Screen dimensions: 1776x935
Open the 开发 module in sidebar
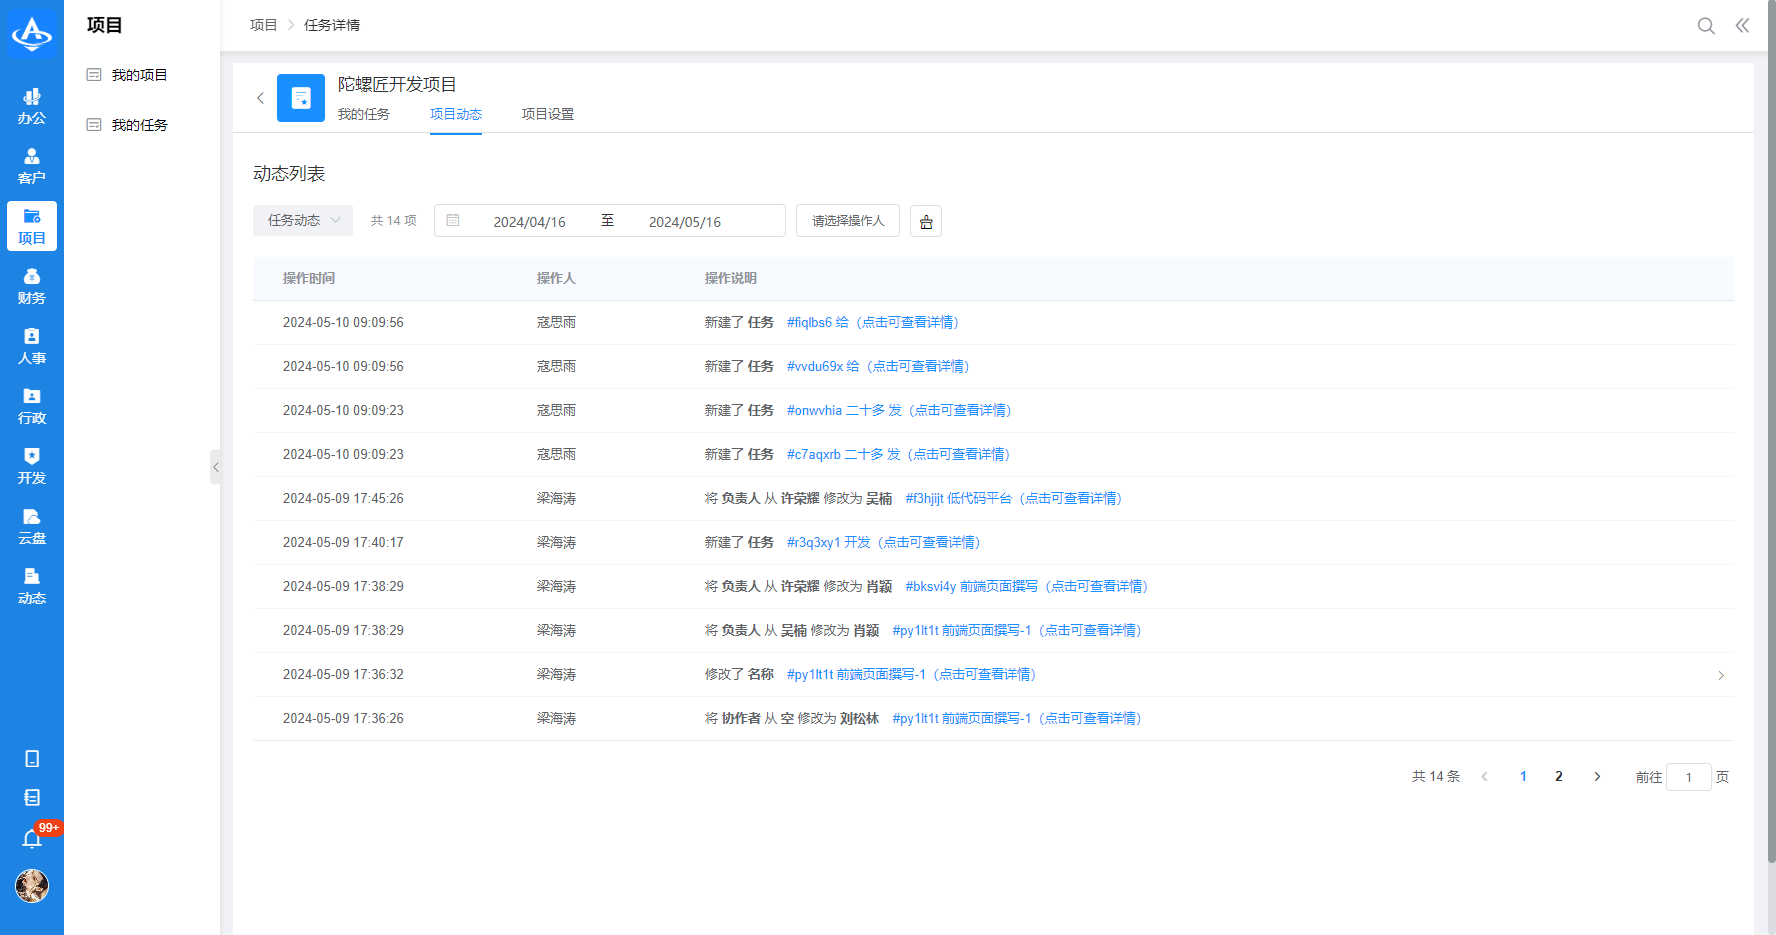coord(32,466)
